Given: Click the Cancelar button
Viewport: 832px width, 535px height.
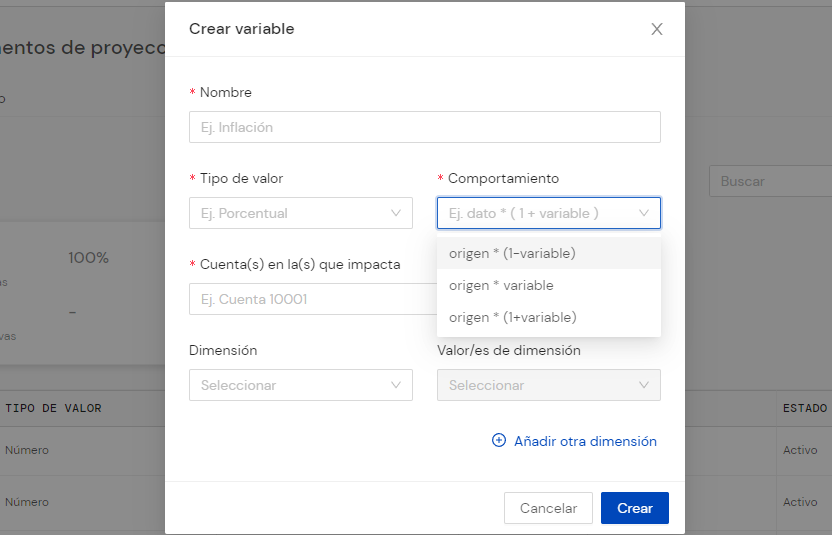Looking at the screenshot, I should 548,508.
